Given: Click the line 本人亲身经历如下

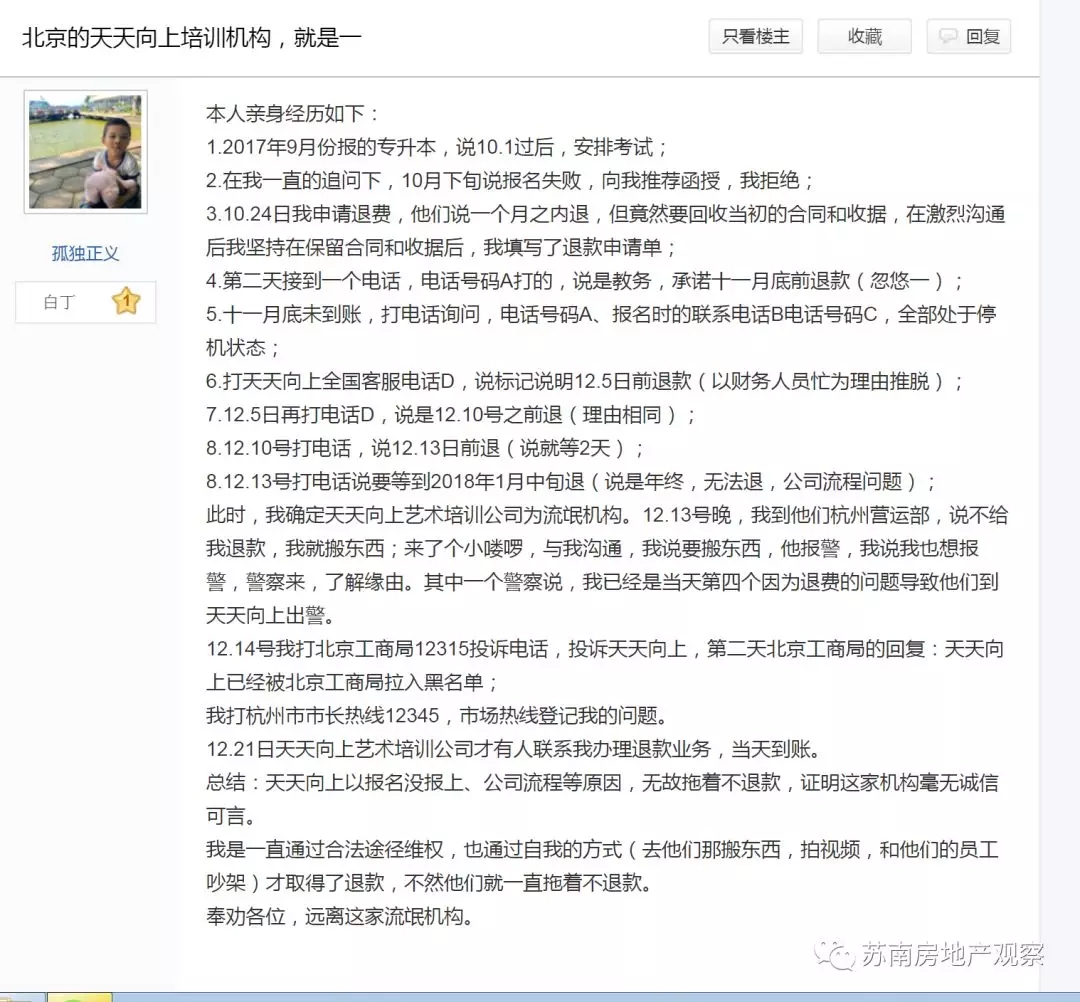Looking at the screenshot, I should click(292, 114).
